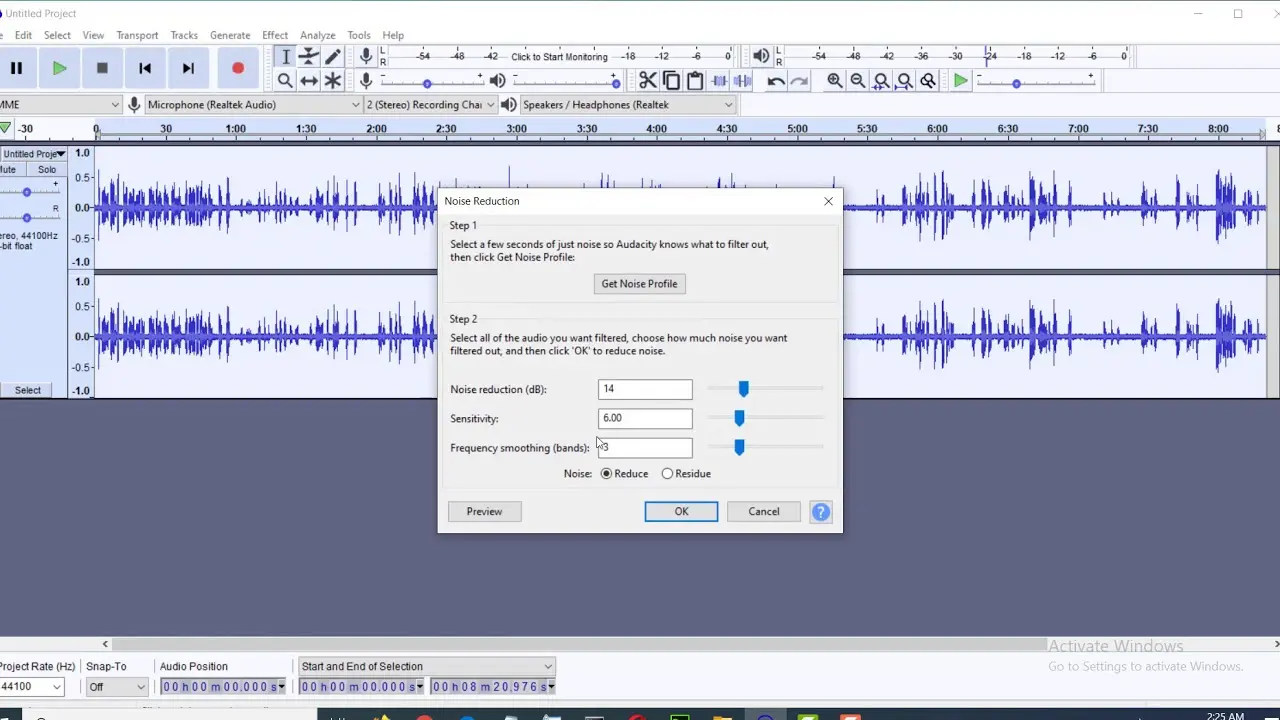This screenshot has height=720, width=1280.
Task: Open the Start and End of Selection dropdown
Action: [x=426, y=667]
